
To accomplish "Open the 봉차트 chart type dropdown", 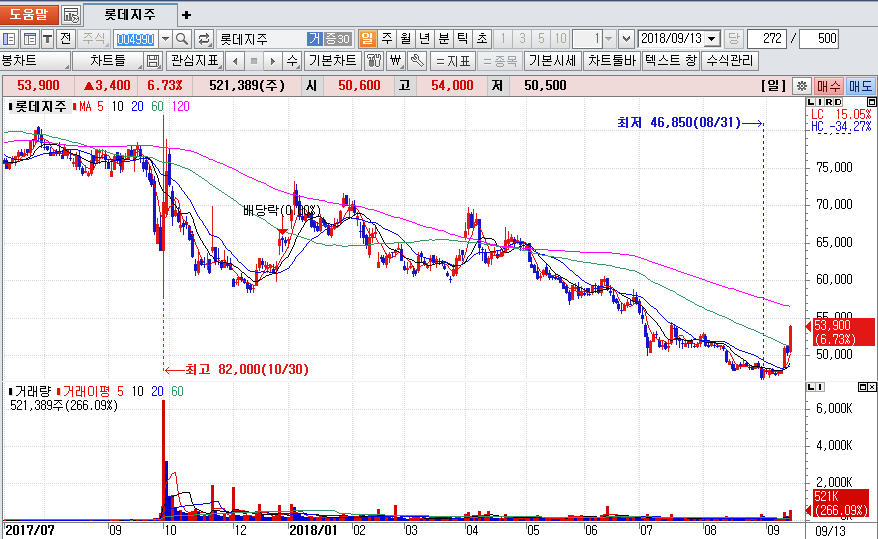I will click(x=35, y=61).
